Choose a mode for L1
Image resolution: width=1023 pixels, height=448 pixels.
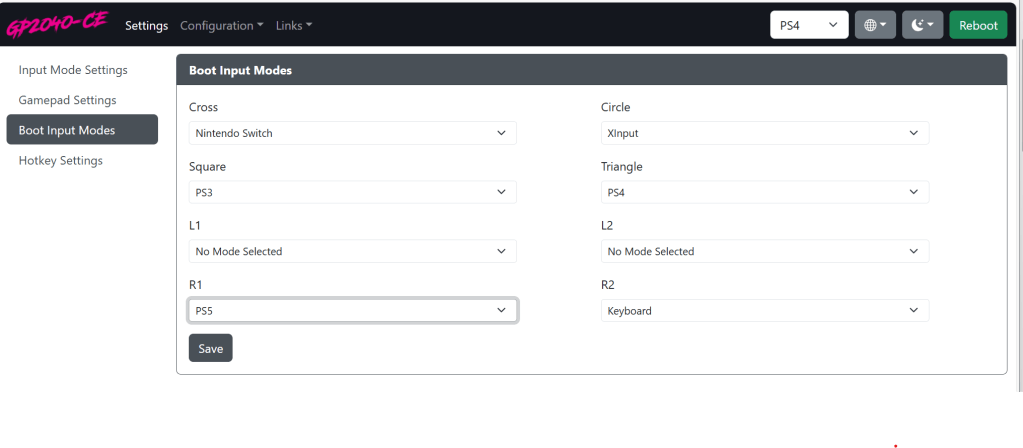point(352,251)
